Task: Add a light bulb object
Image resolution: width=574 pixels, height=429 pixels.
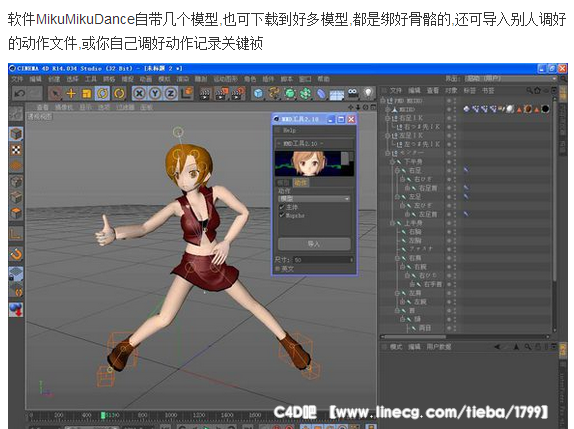Action: 368,94
